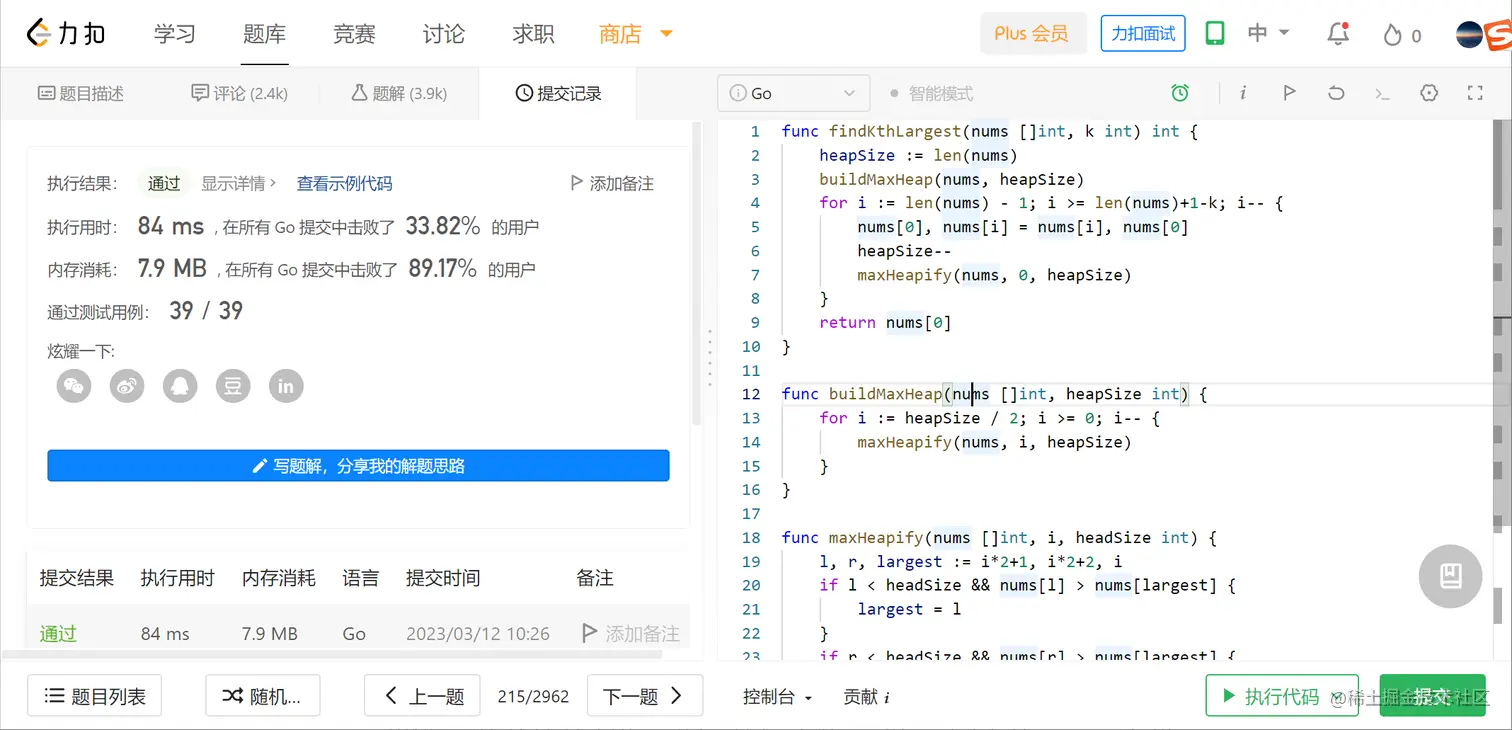
Task: Open the editor info icon
Action: coord(1243,93)
